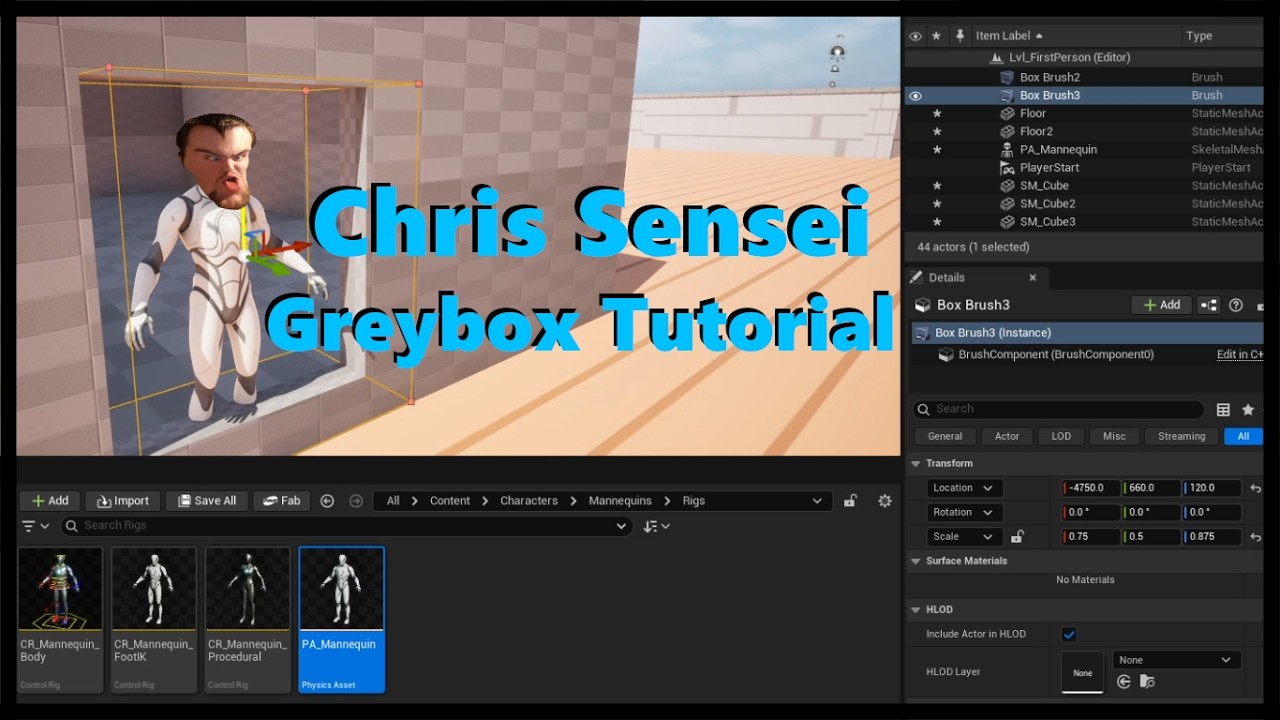This screenshot has width=1280, height=720.
Task: Uncheck Include Actor in HLOD
Action: coord(1069,634)
